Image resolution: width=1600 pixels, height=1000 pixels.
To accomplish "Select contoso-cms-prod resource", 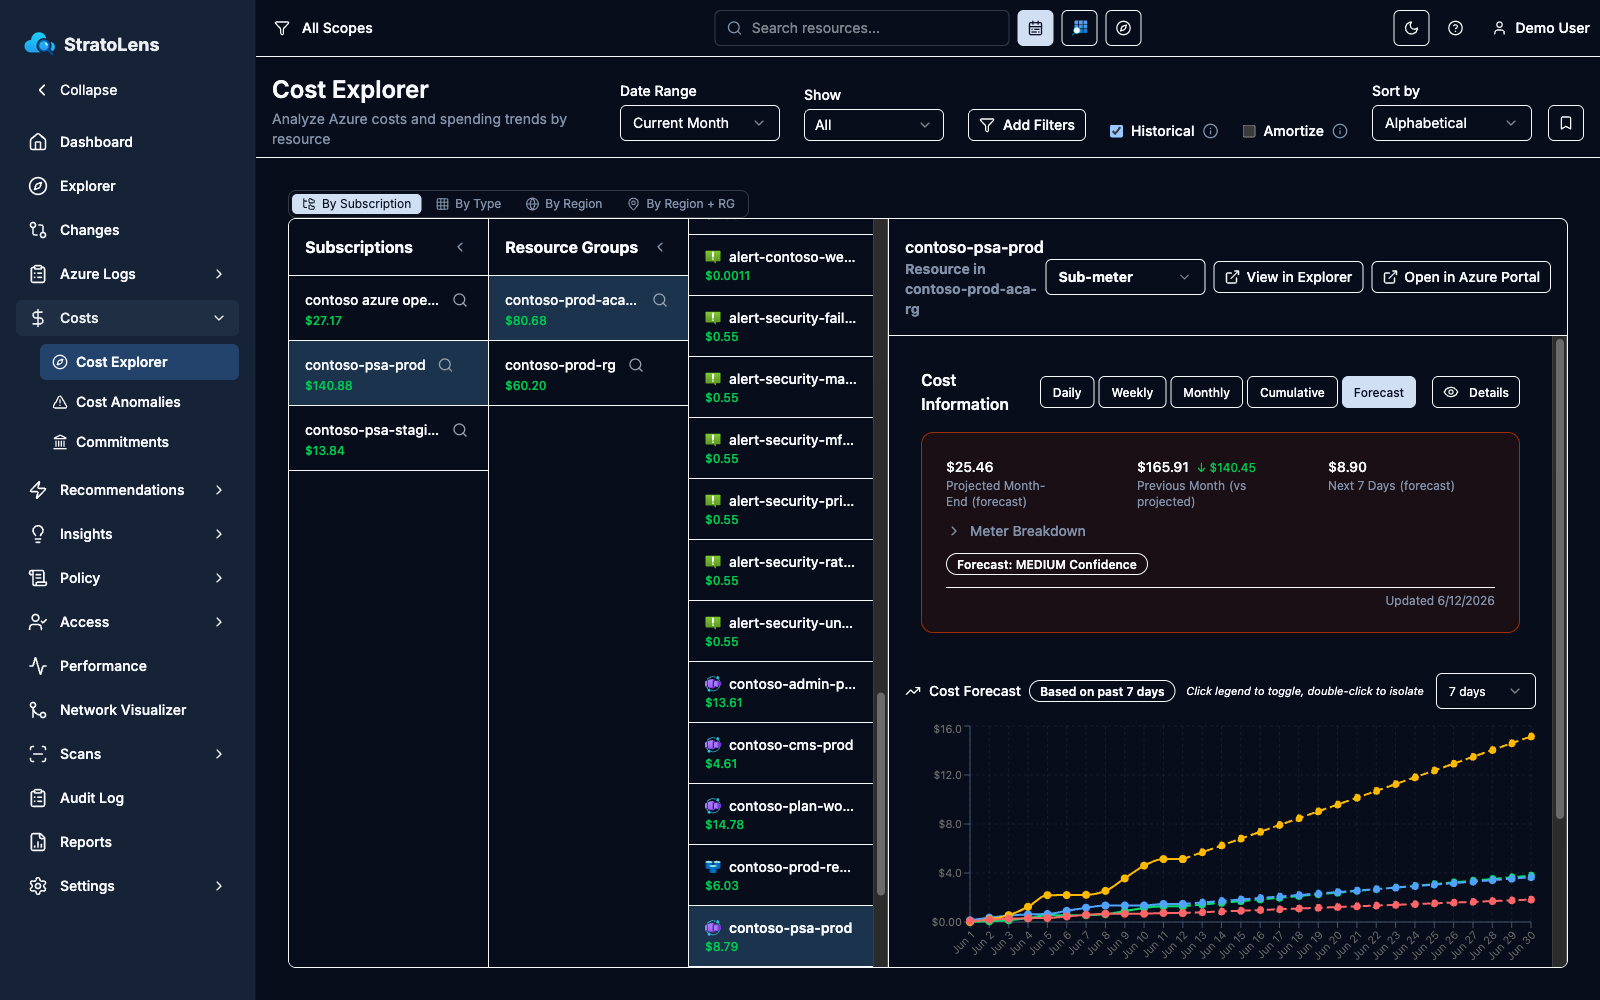I will coord(781,753).
